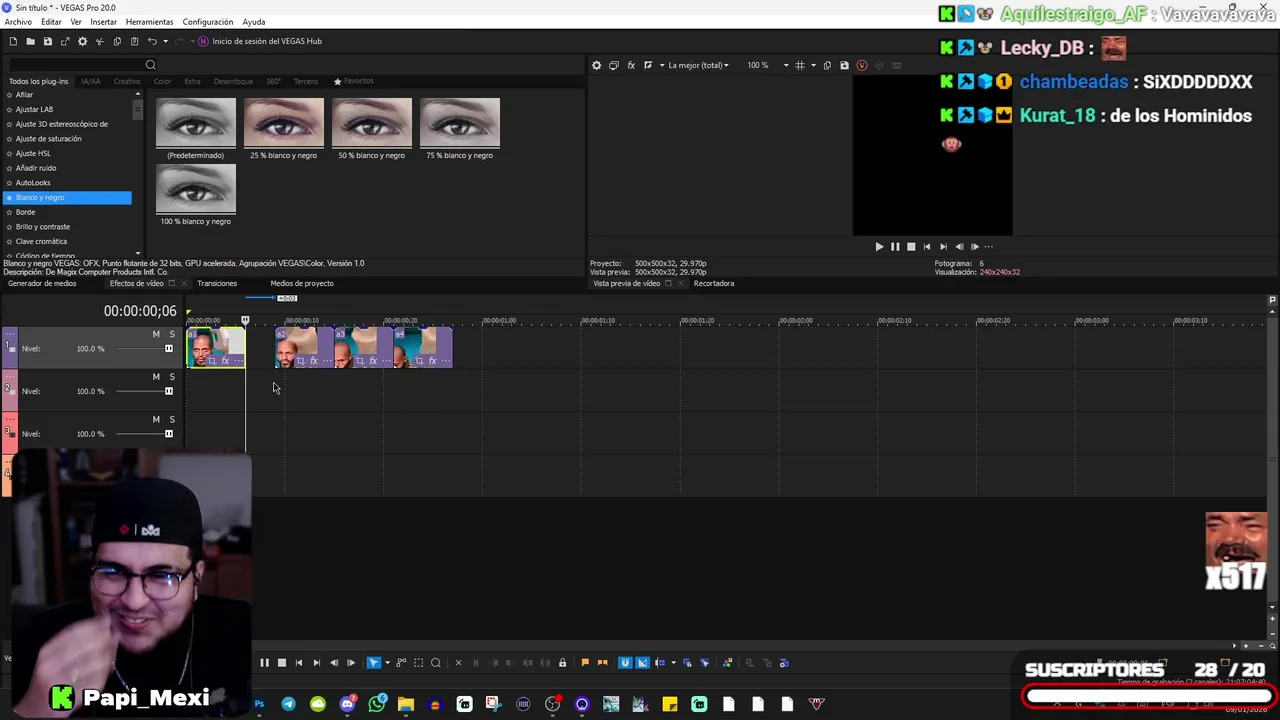The image size is (1280, 720).
Task: Open the Editar menu
Action: pyautogui.click(x=51, y=22)
